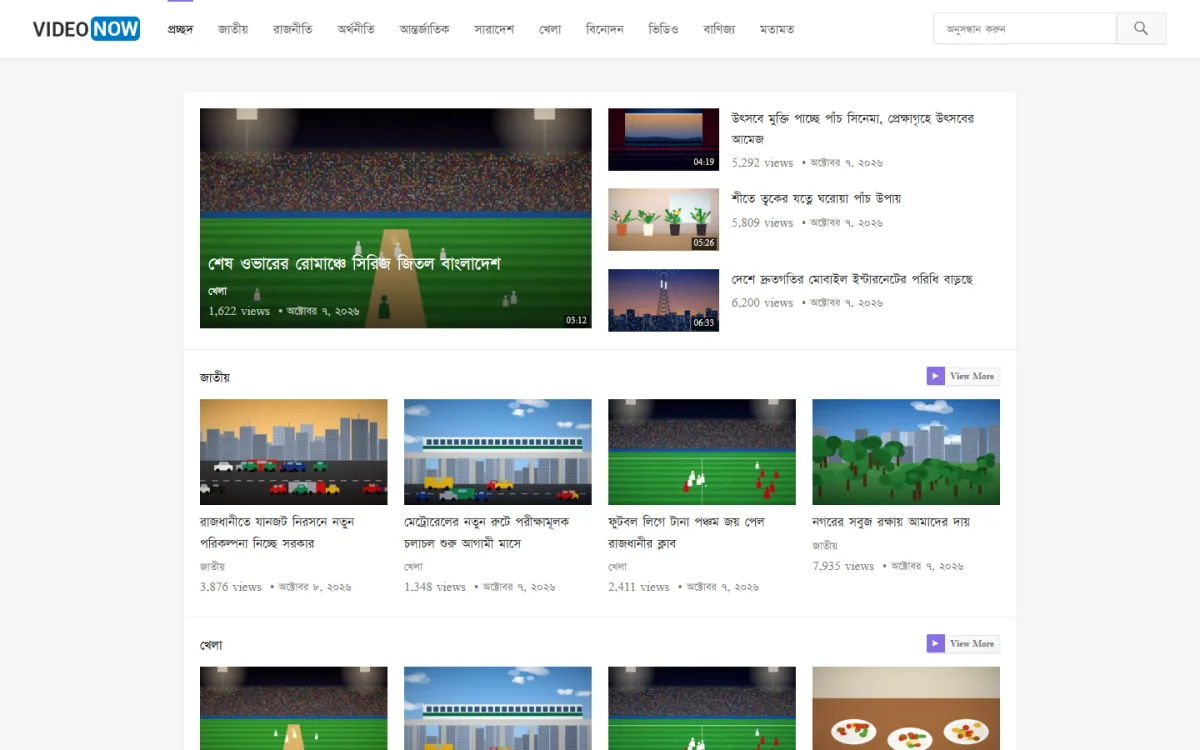1200x750 pixels.
Task: Click খেলা tag under football league article
Action: coord(617,566)
